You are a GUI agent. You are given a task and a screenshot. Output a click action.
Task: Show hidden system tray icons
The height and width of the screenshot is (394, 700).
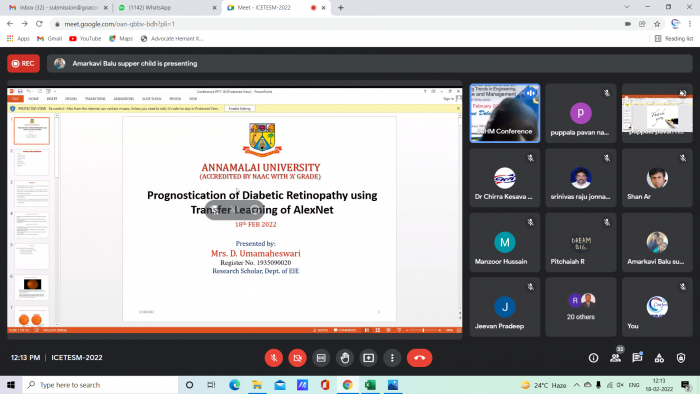pos(576,385)
